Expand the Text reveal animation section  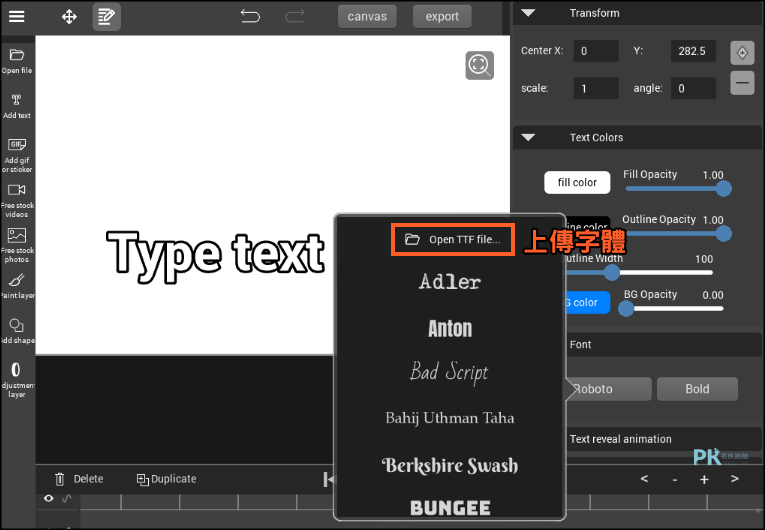point(664,439)
